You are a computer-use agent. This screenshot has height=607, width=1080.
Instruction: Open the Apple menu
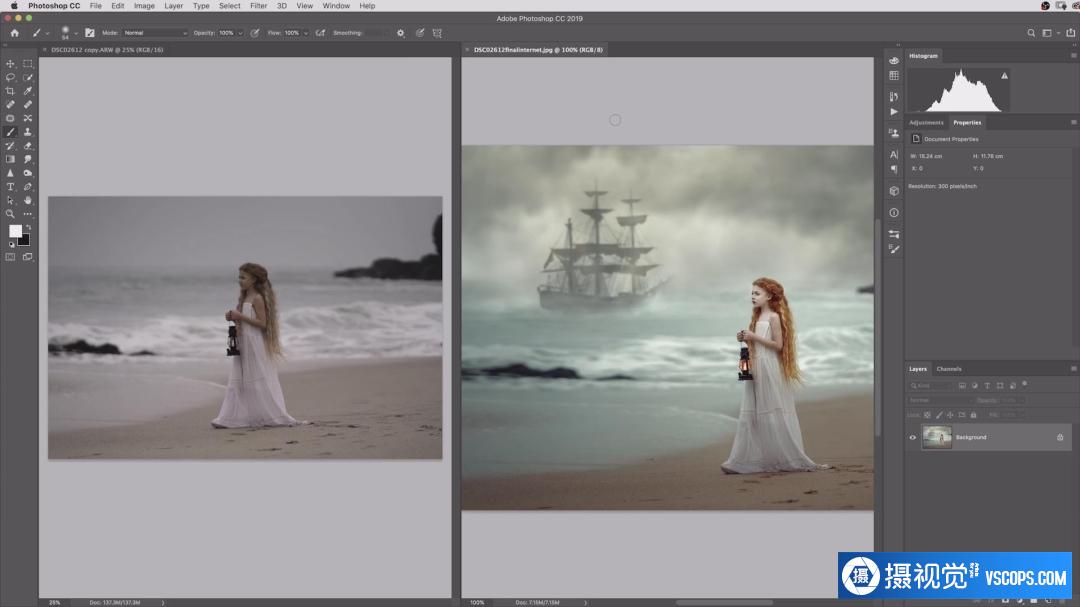tap(14, 6)
